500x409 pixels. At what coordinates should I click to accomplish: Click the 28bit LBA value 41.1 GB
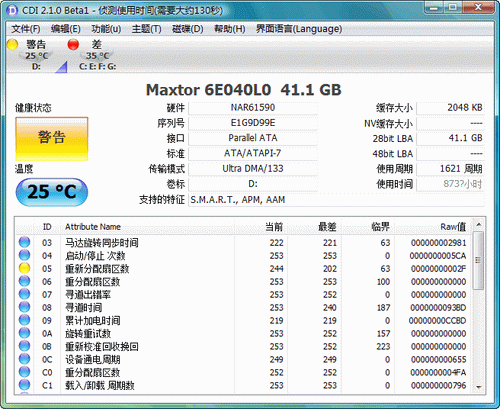pos(450,138)
